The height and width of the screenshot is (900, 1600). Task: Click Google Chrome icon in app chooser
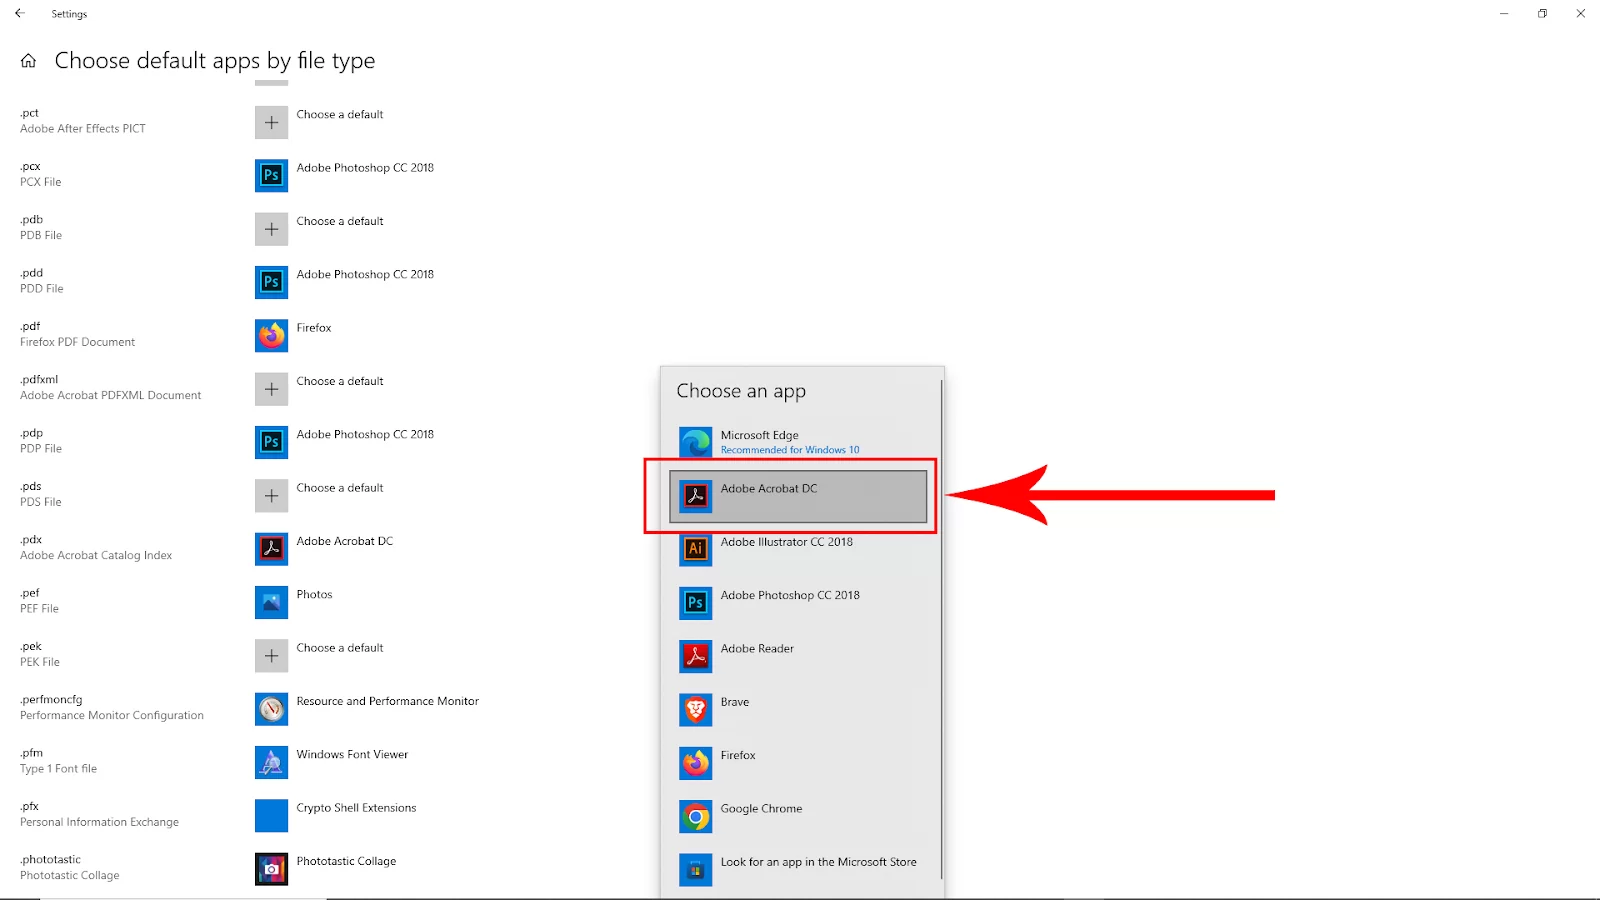coord(696,817)
